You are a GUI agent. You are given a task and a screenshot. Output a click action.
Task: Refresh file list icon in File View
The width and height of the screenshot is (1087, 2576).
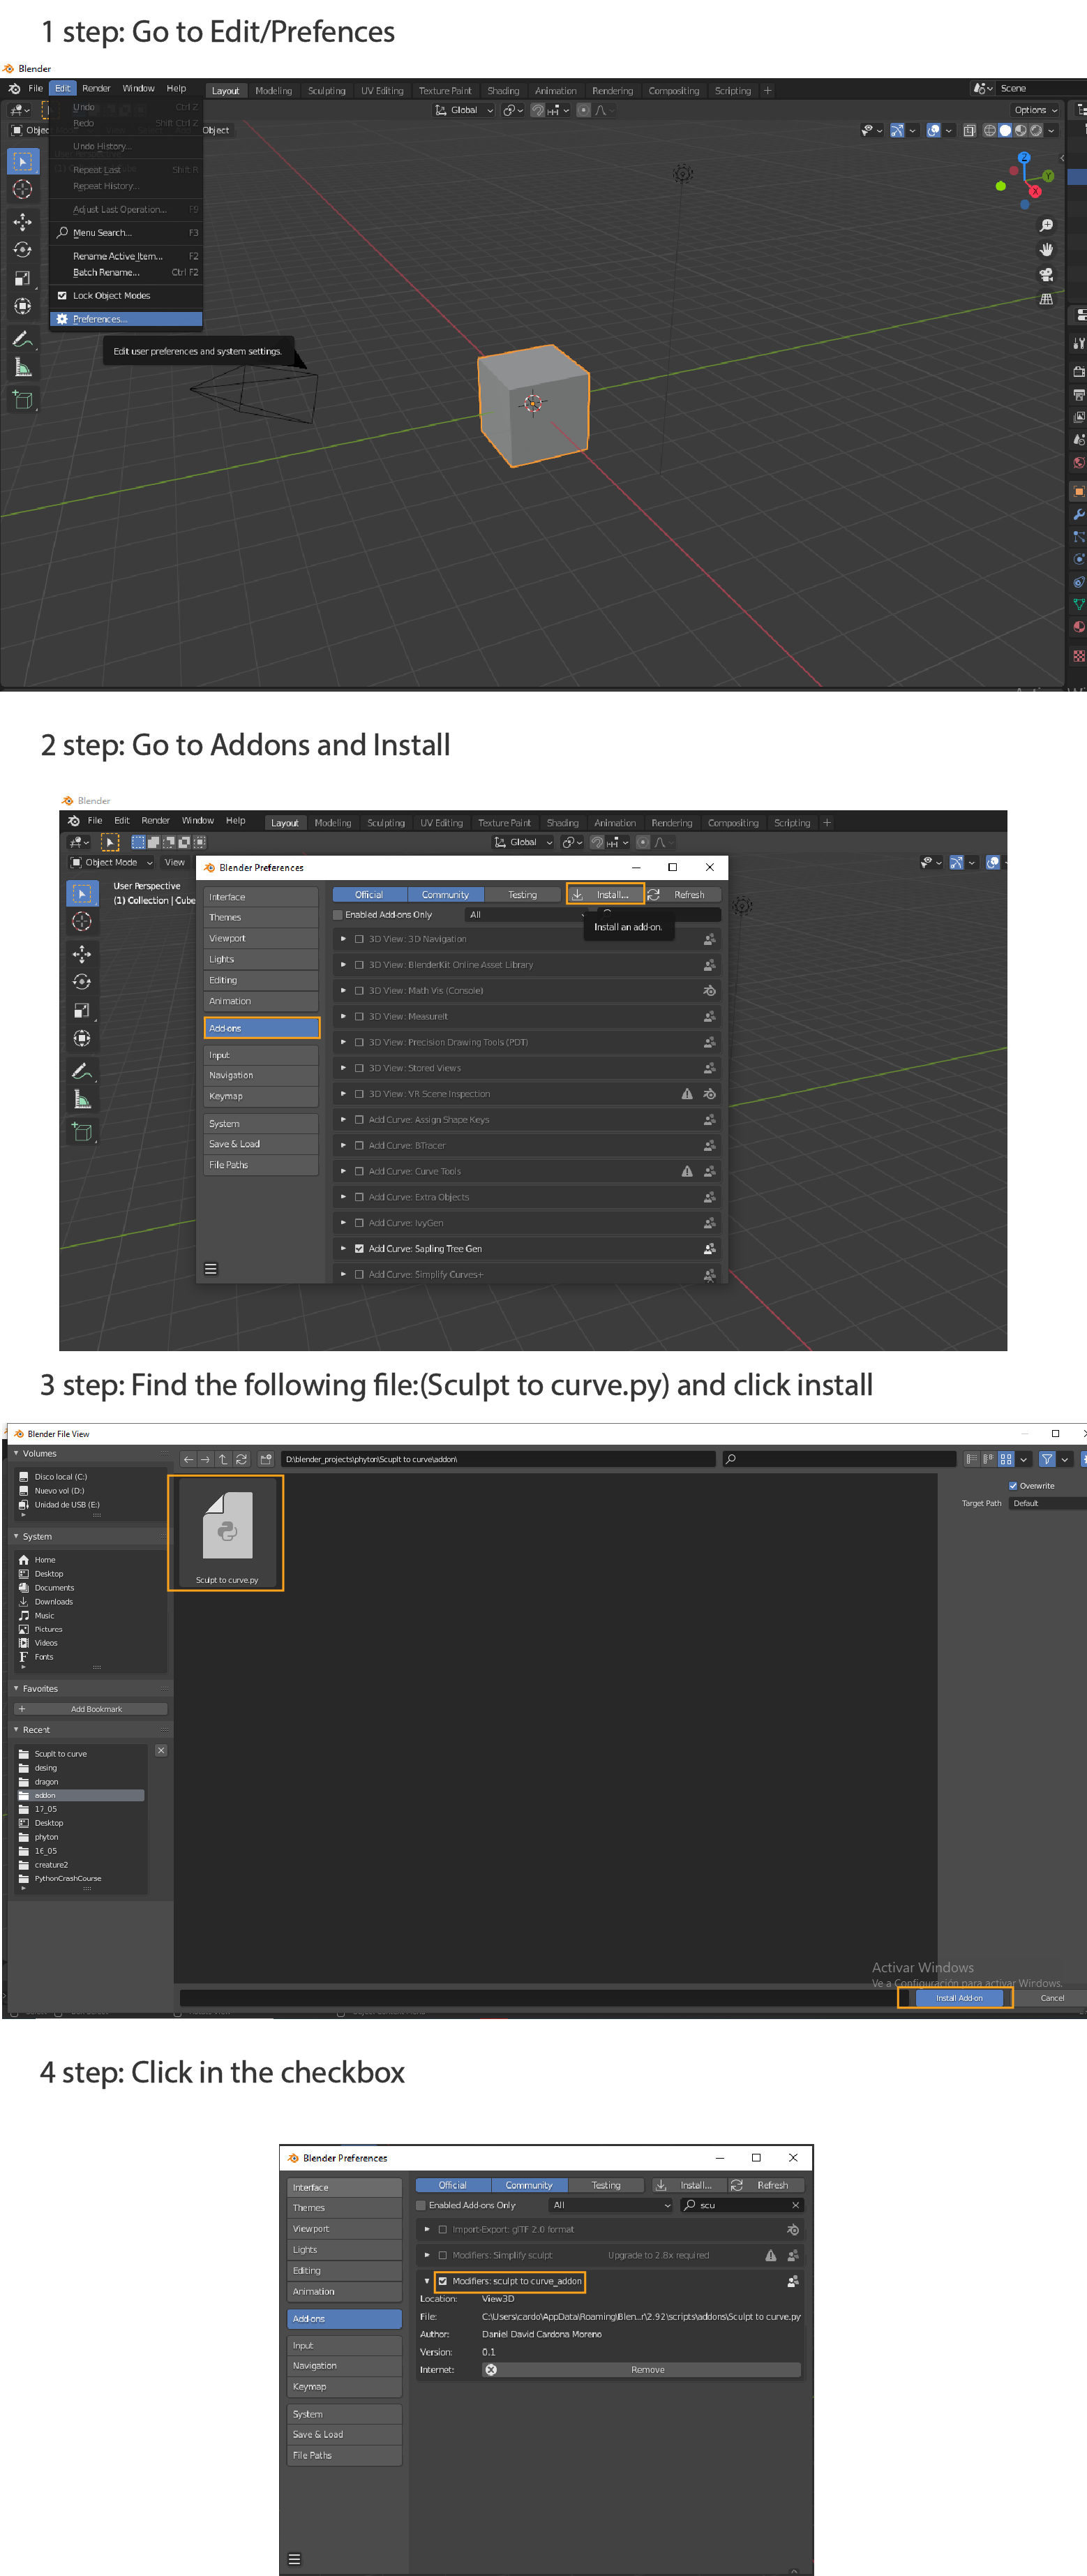click(x=241, y=1459)
